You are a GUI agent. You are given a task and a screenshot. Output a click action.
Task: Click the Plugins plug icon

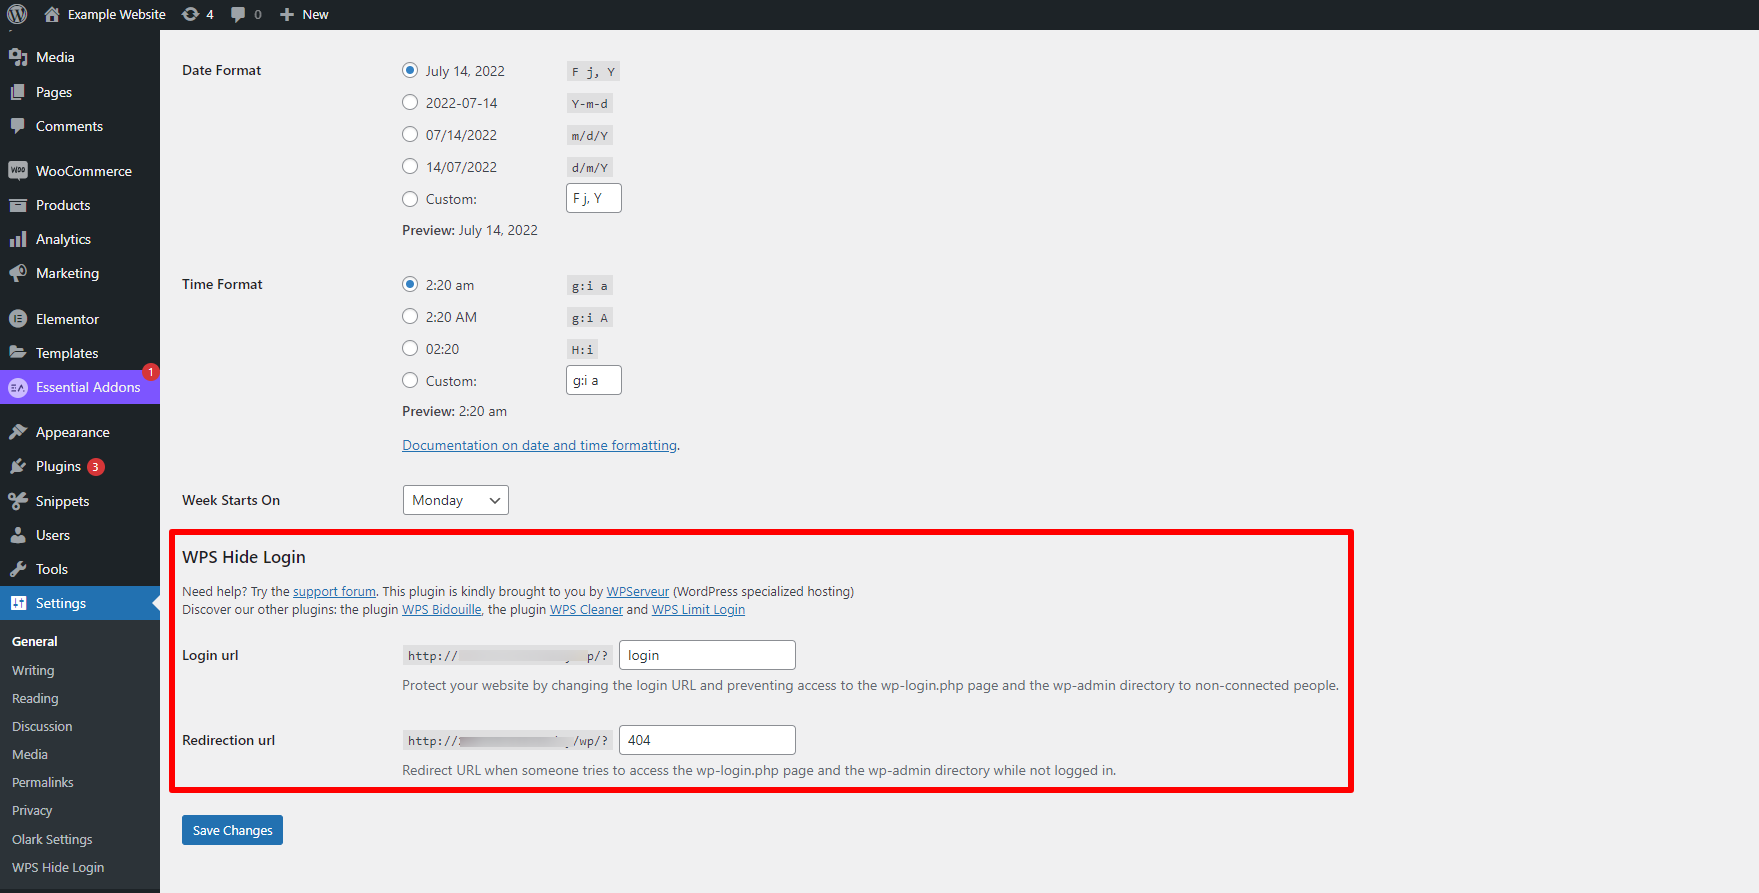[x=18, y=466]
